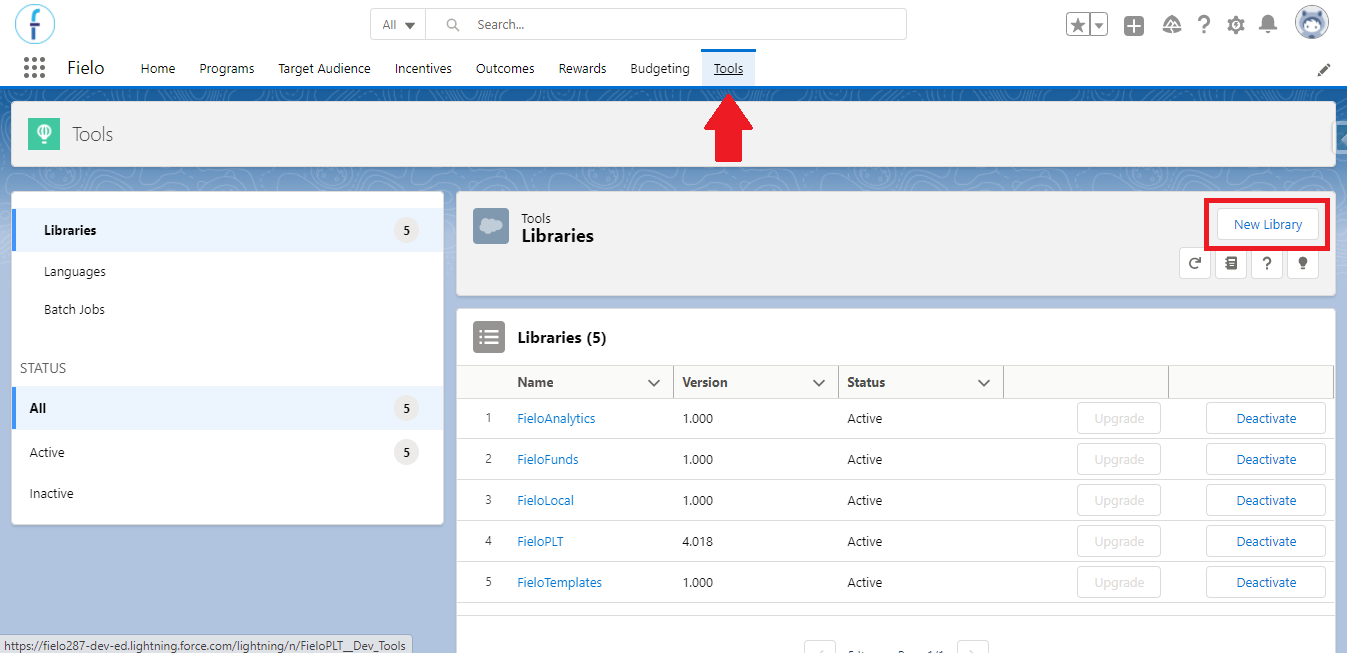
Task: Deactivate the FieloTemplates library
Action: (1266, 582)
